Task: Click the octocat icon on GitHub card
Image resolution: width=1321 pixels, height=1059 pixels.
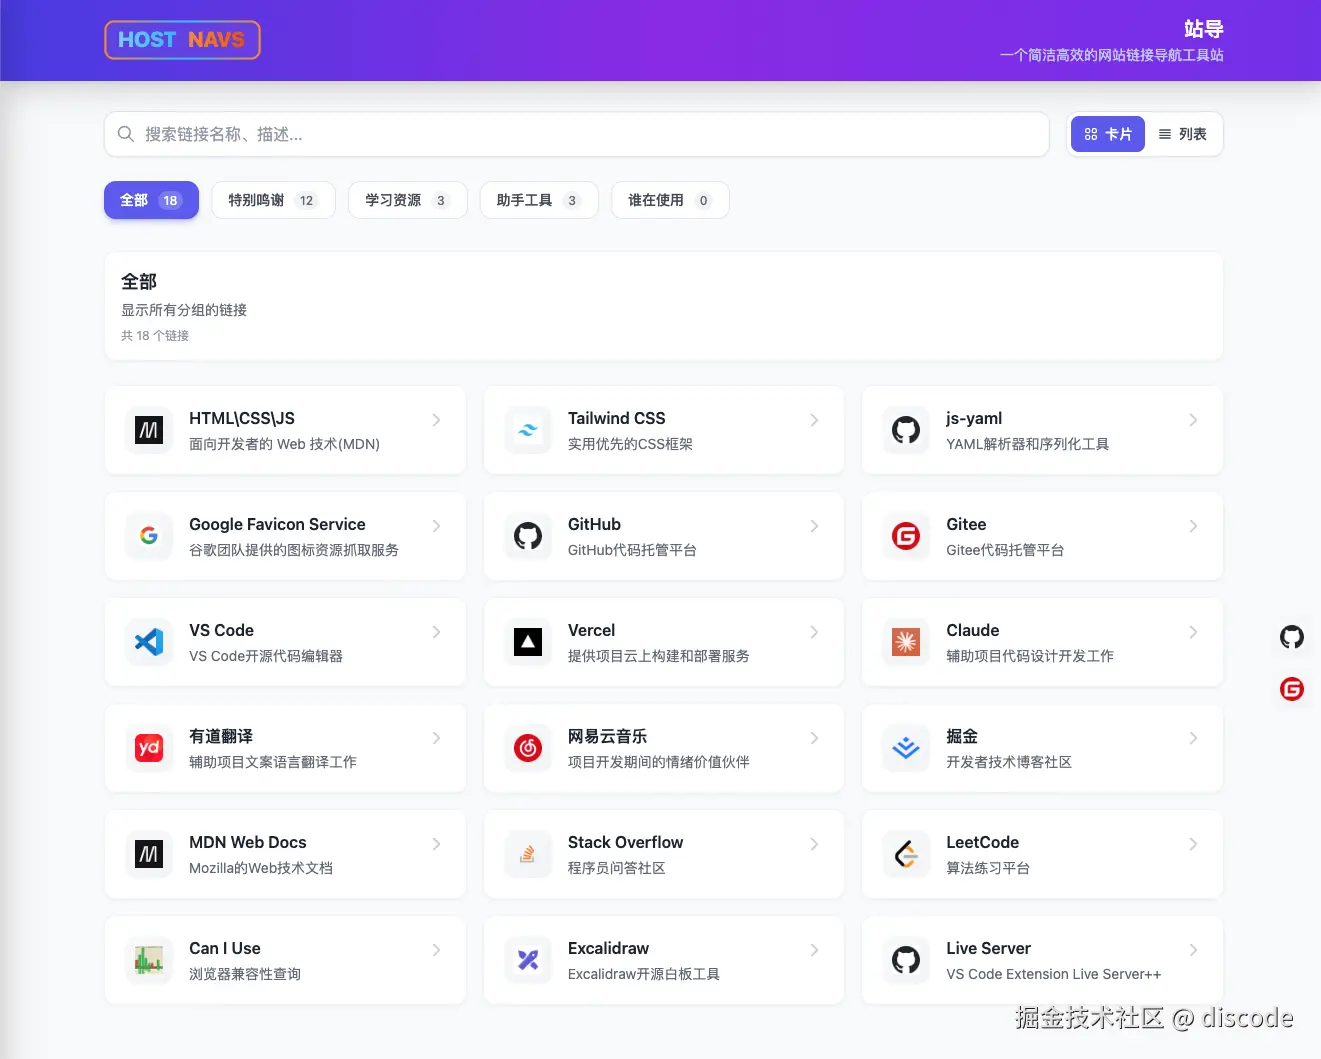Action: pyautogui.click(x=528, y=536)
